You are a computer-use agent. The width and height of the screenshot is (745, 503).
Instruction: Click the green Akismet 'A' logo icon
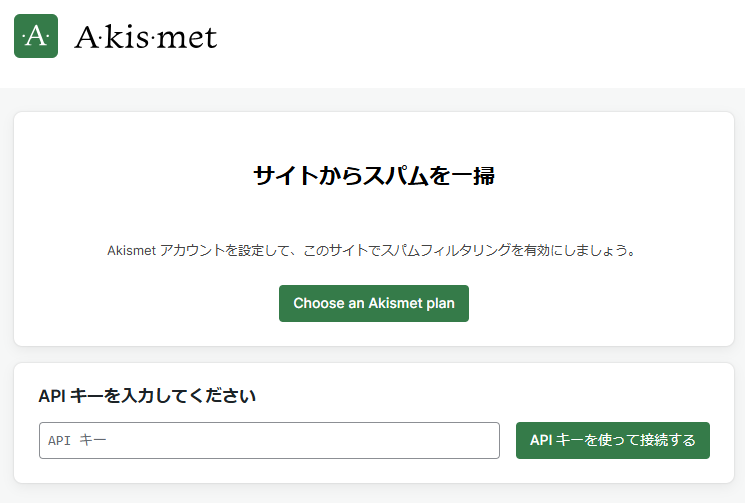pyautogui.click(x=36, y=36)
